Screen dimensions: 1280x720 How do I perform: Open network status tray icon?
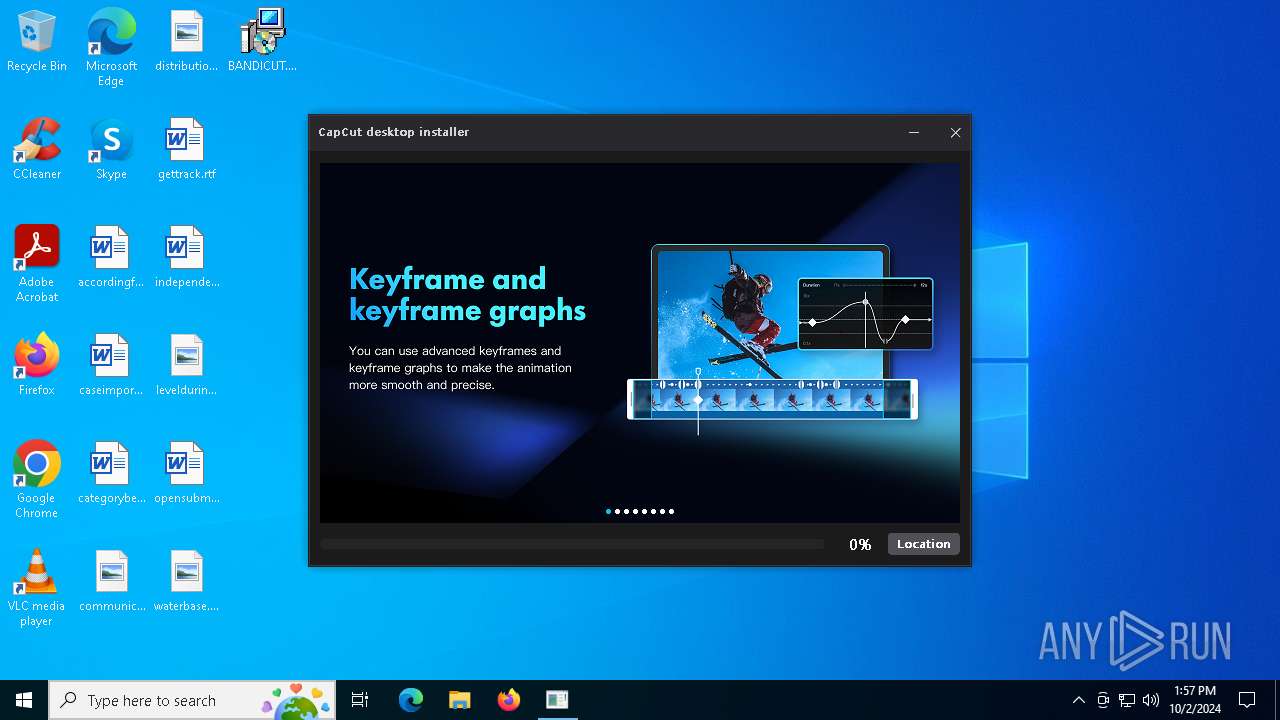coord(1127,700)
